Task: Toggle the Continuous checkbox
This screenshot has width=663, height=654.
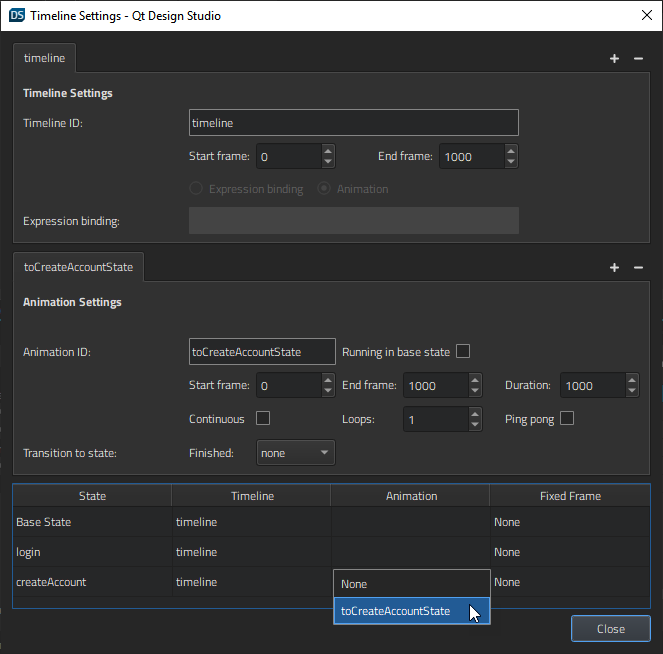Action: 263,419
